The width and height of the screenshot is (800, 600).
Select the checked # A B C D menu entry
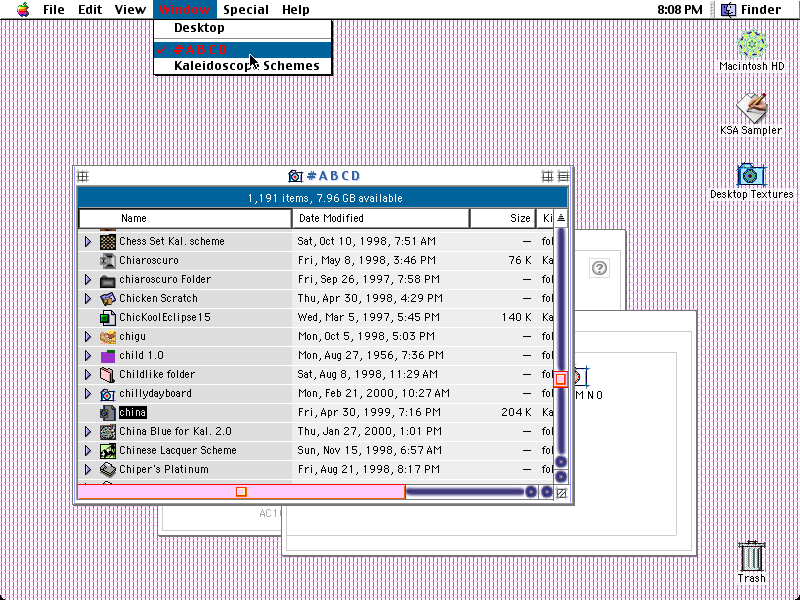pos(243,49)
